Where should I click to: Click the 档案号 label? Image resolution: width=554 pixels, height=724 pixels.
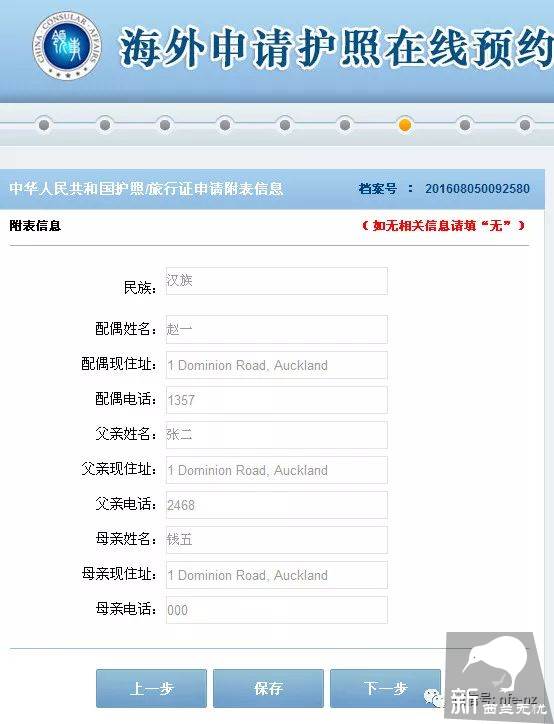(378, 188)
